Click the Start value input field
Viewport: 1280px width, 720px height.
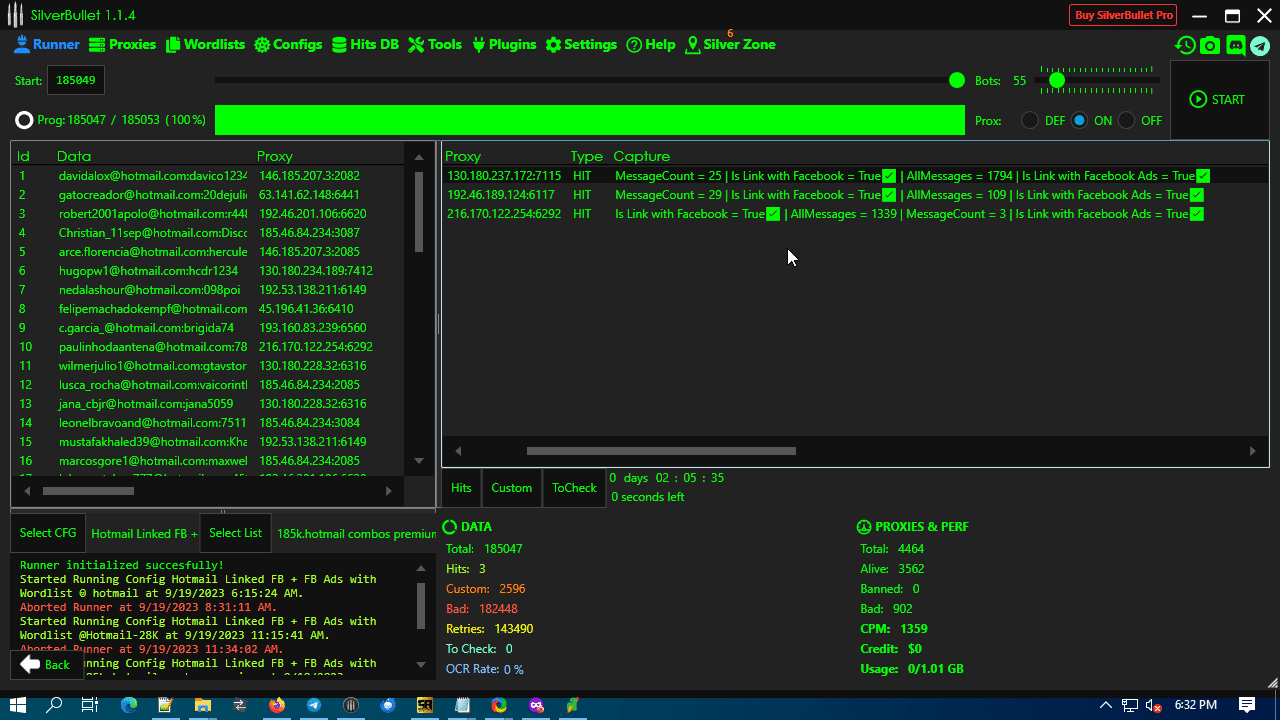pos(75,79)
